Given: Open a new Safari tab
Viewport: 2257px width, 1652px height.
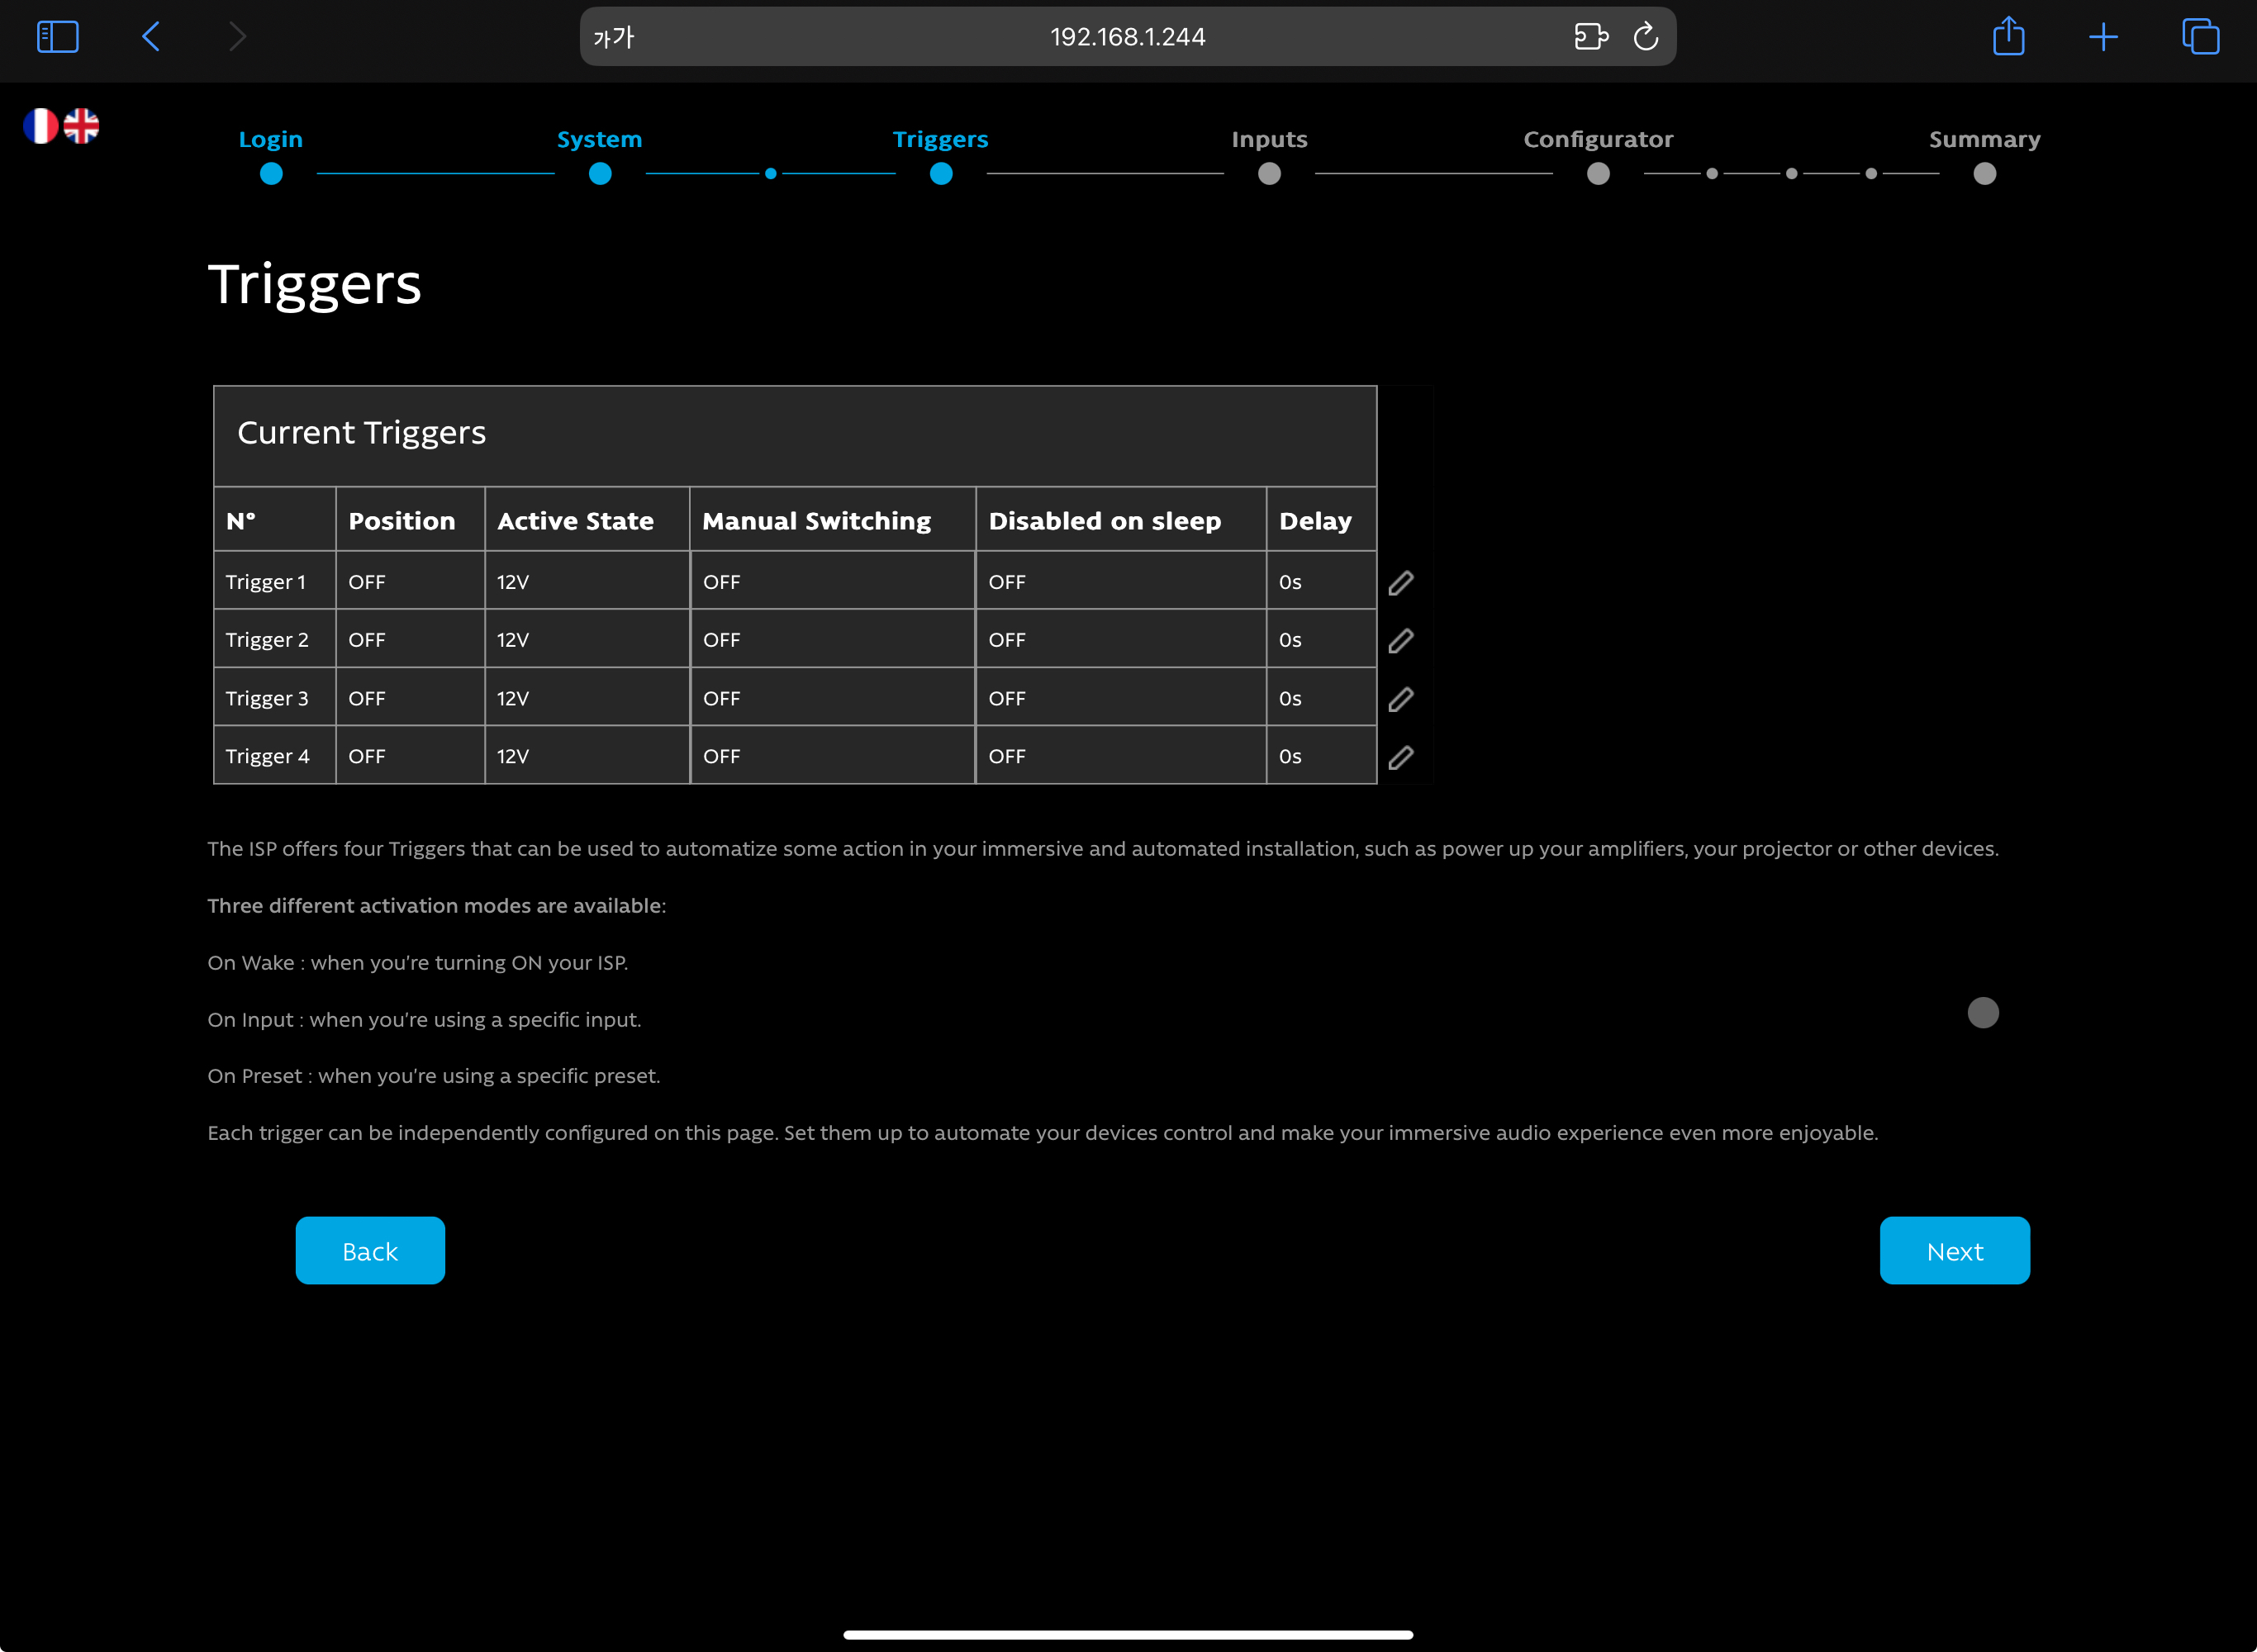Looking at the screenshot, I should tap(2103, 37).
